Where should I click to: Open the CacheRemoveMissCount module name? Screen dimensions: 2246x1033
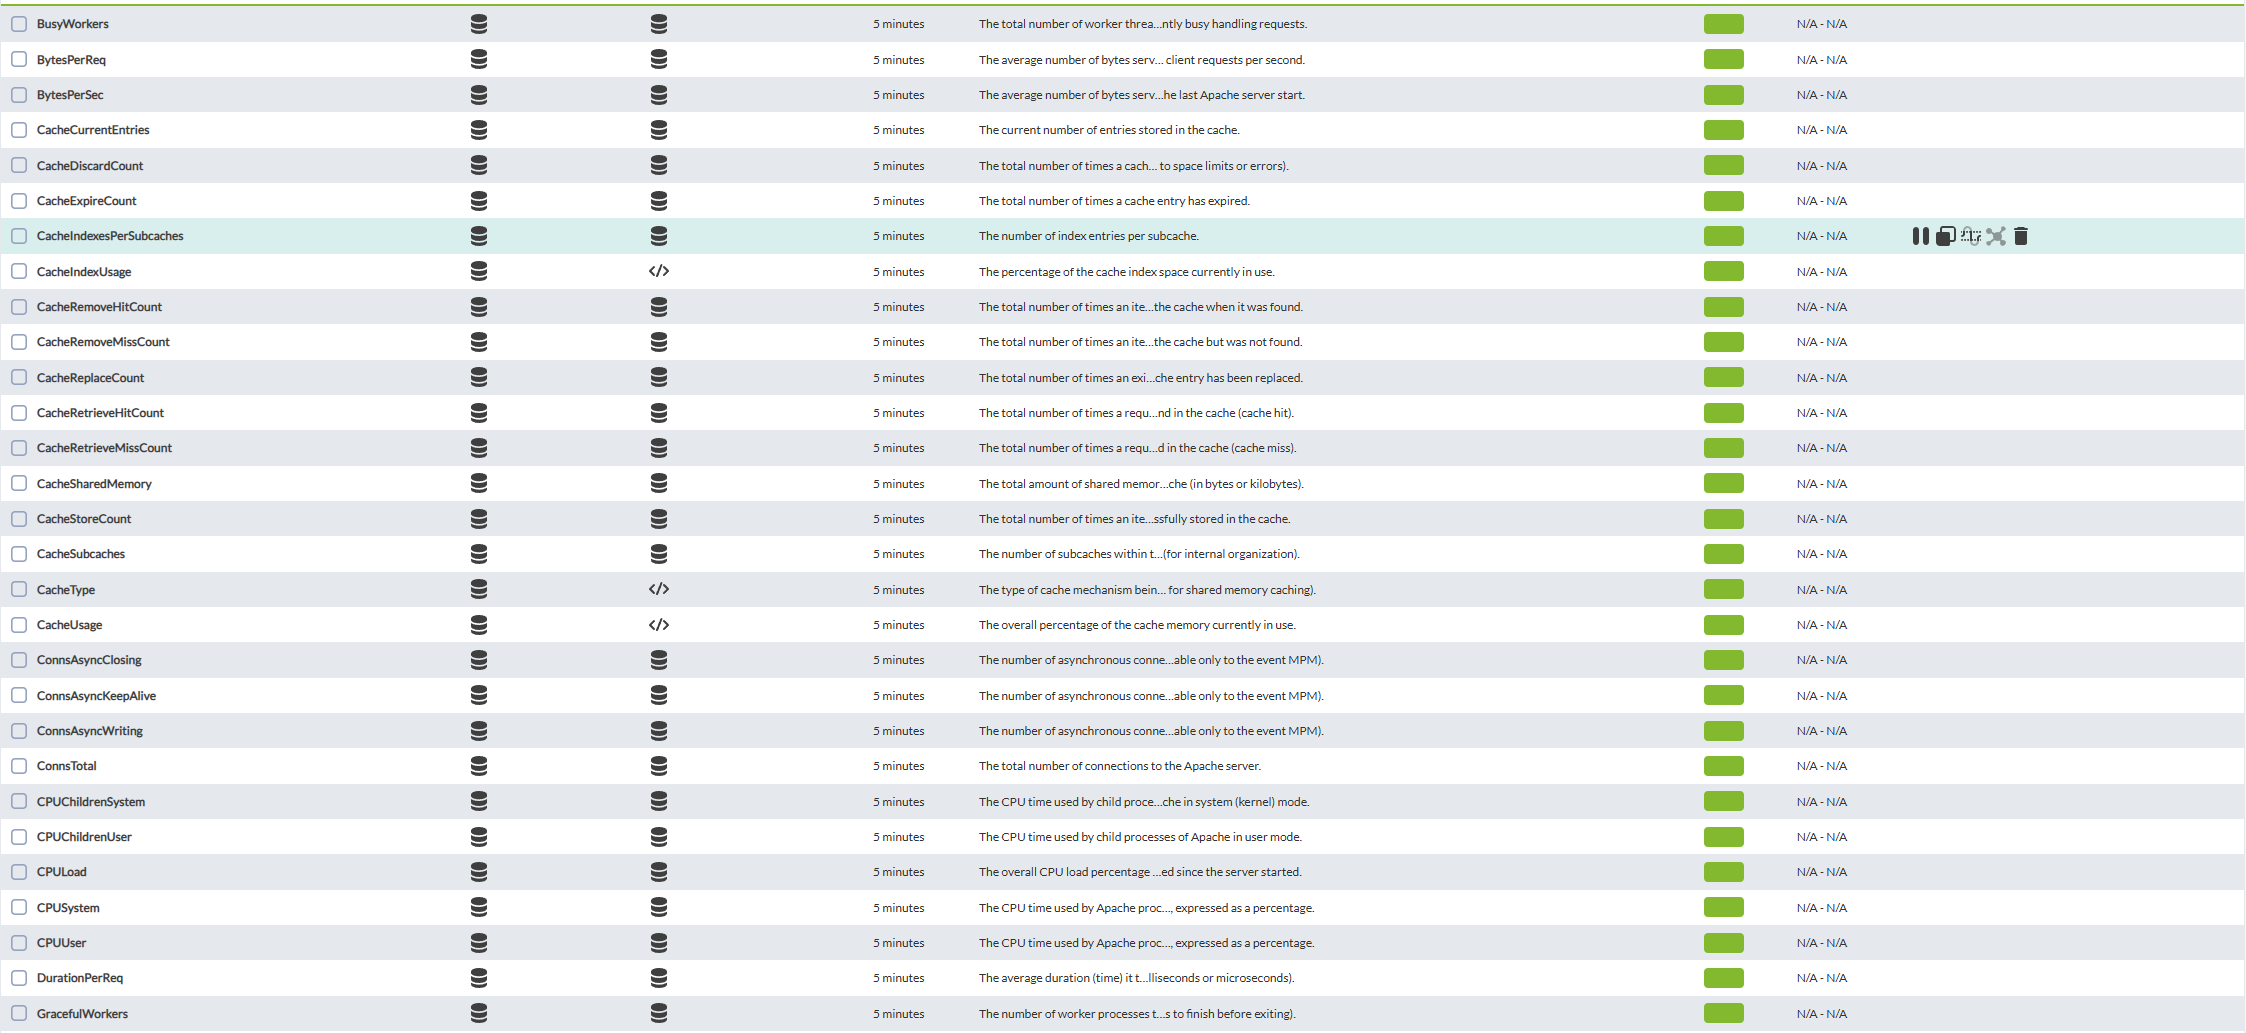coord(103,342)
